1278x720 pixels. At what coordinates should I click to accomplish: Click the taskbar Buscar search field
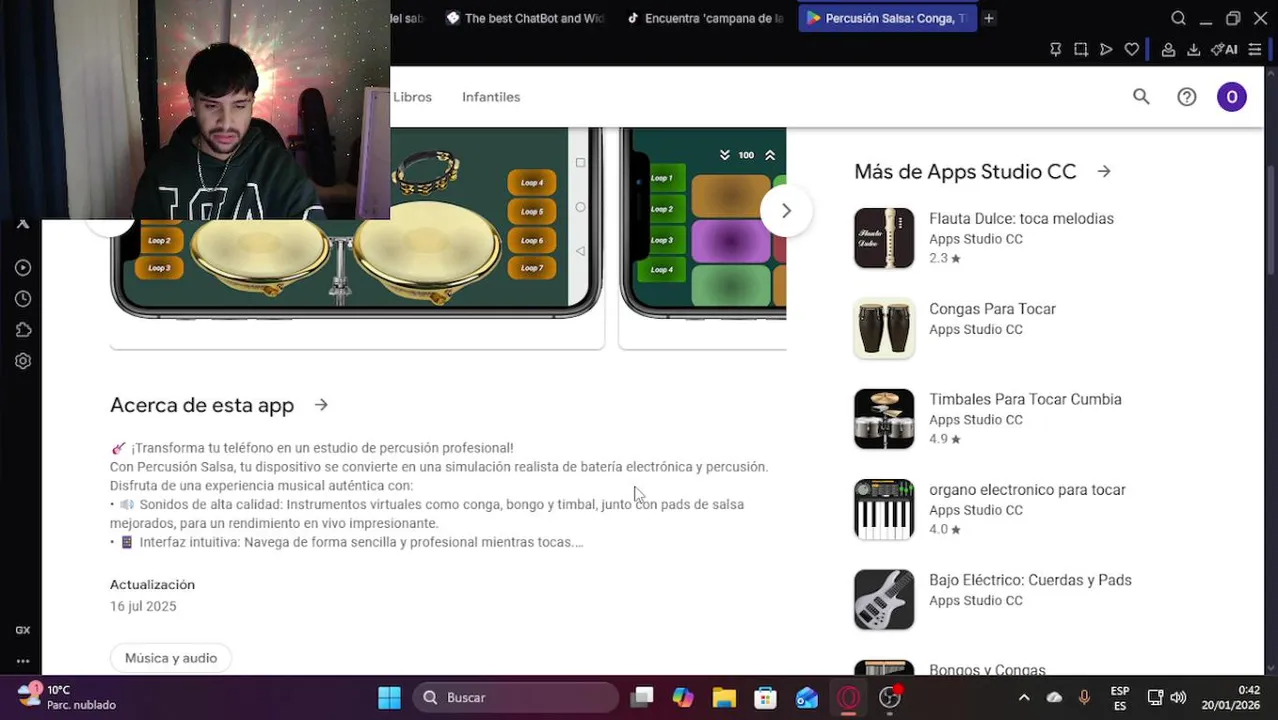(x=516, y=697)
